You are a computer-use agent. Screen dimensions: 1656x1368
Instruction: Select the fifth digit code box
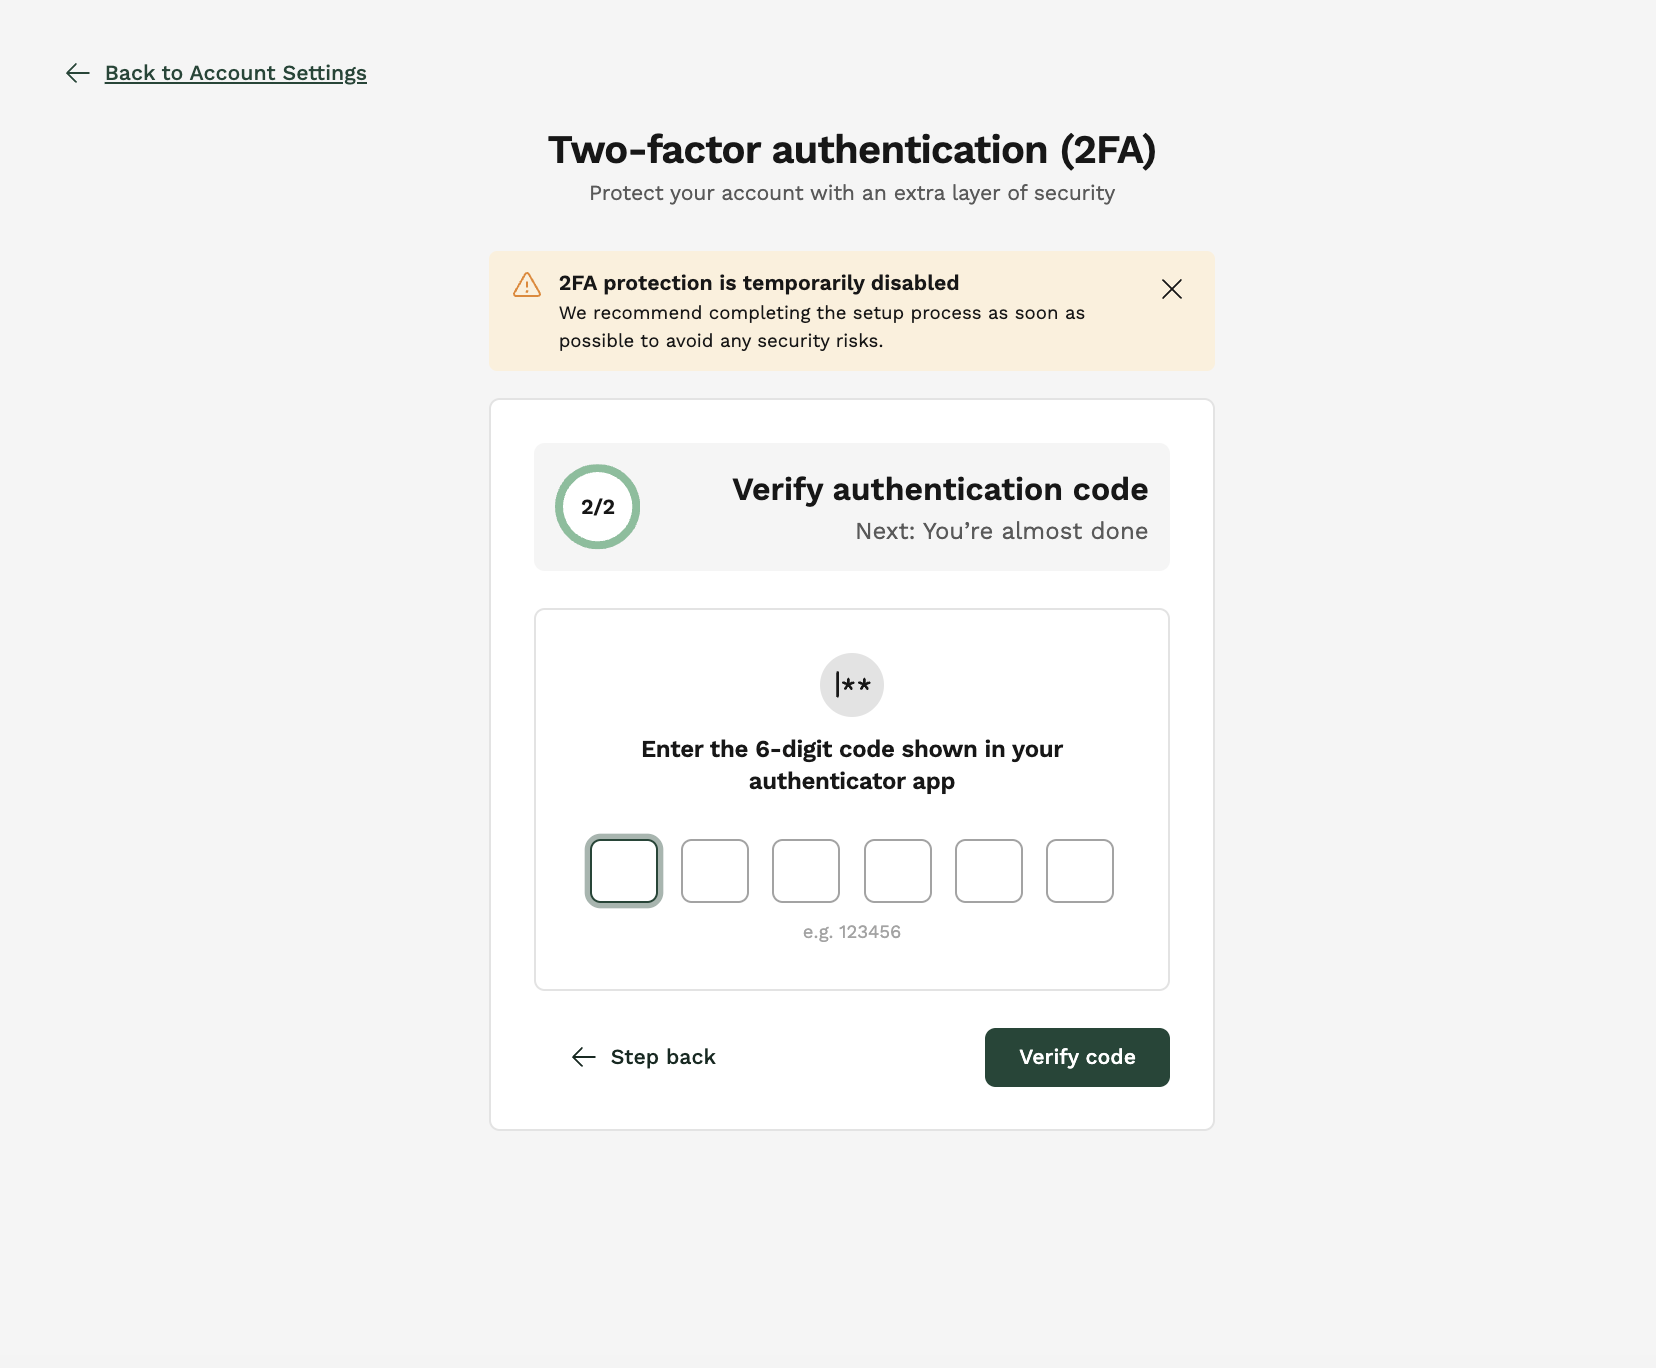tap(989, 871)
